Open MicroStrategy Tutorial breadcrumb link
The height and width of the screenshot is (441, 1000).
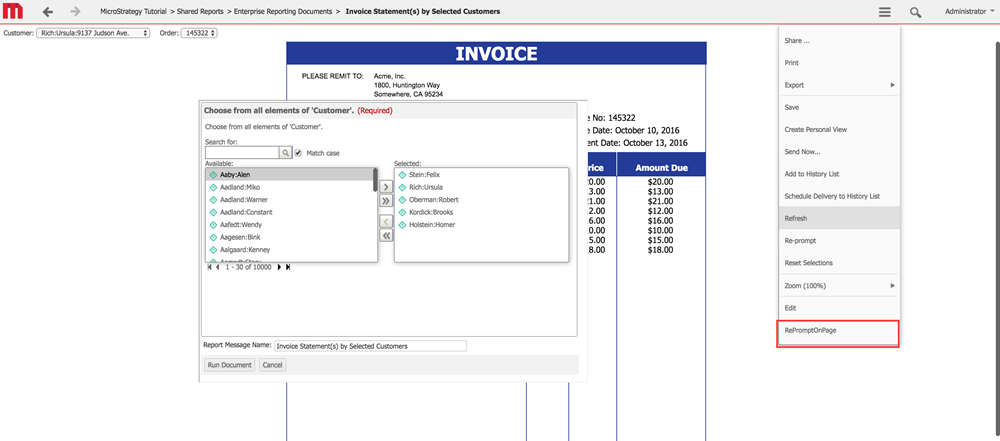[x=134, y=11]
